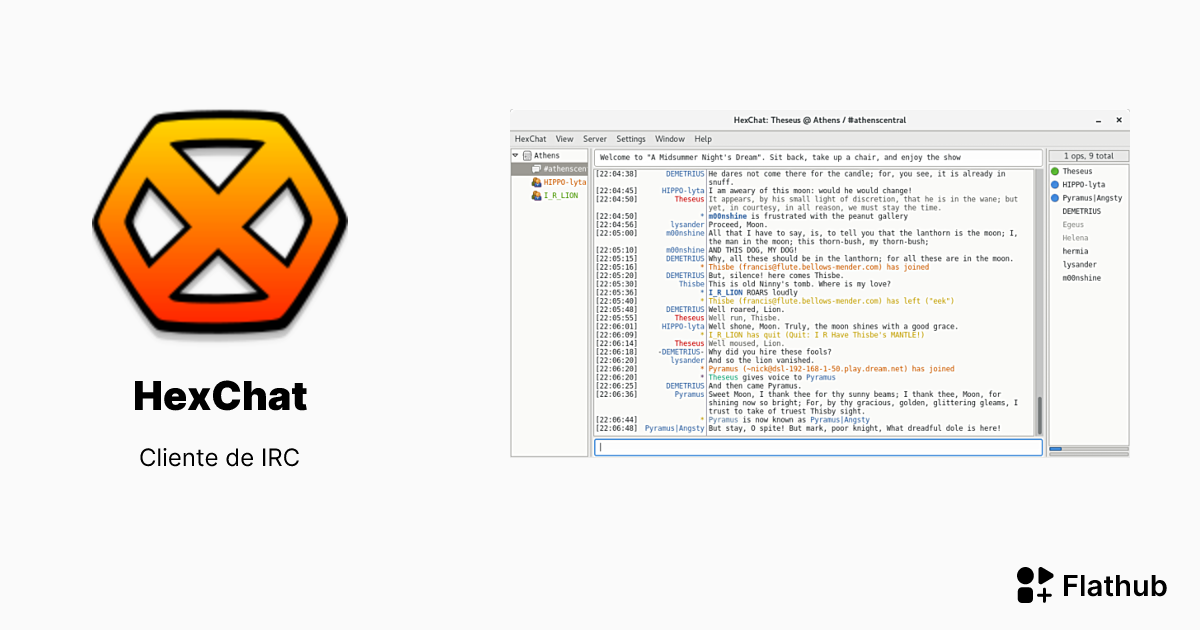Image resolution: width=1200 pixels, height=630 pixels.
Task: Toggle HIPPO-lyta's blue voice indicator
Action: (1054, 184)
